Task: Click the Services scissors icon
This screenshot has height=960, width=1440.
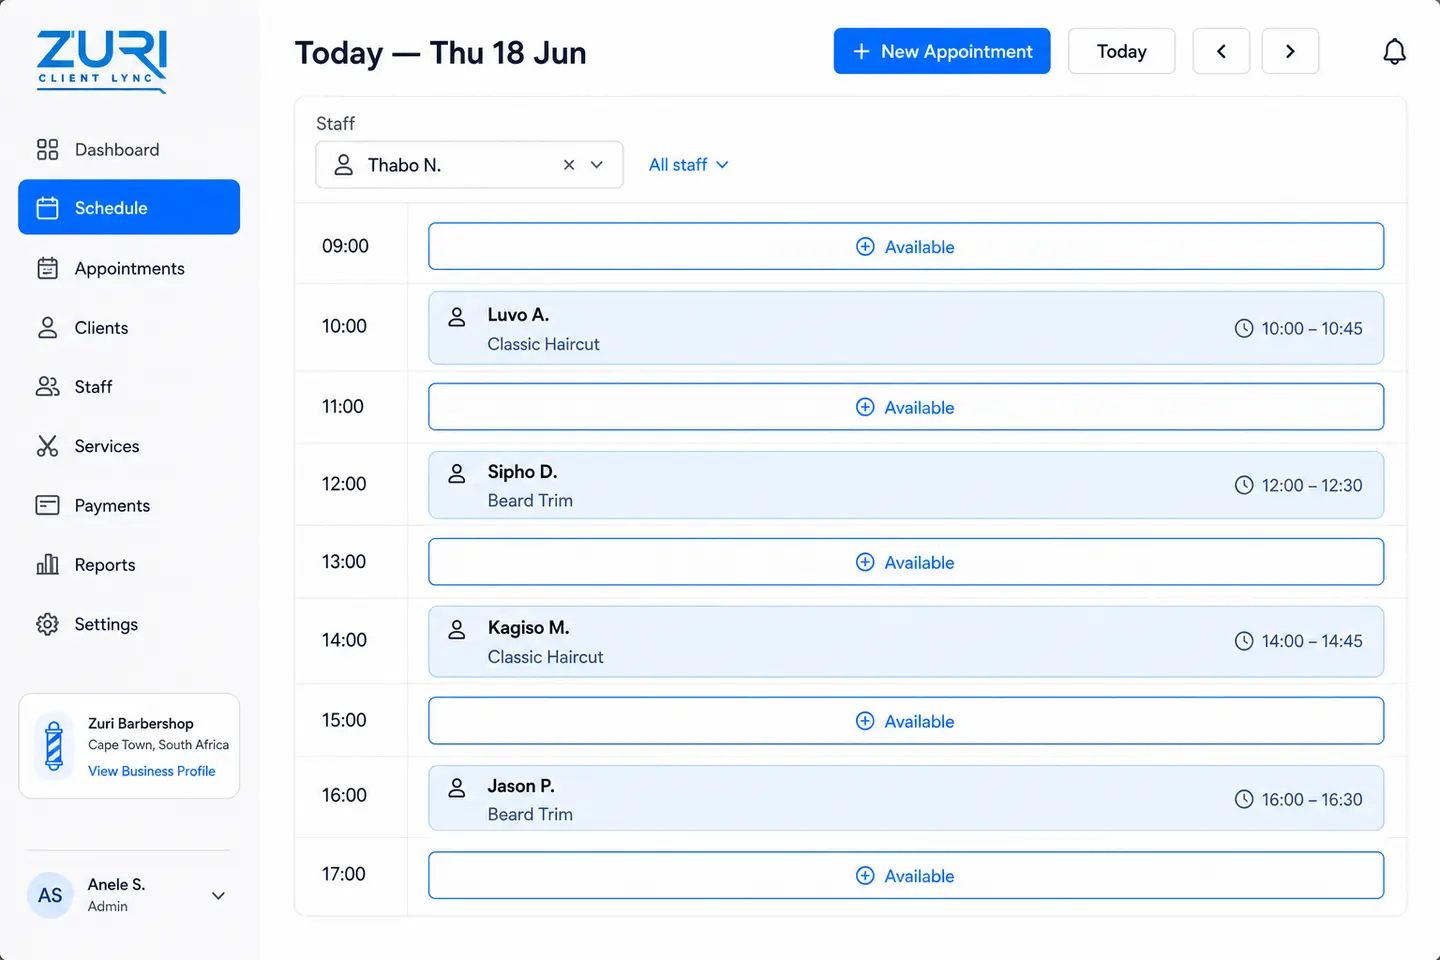Action: tap(47, 446)
